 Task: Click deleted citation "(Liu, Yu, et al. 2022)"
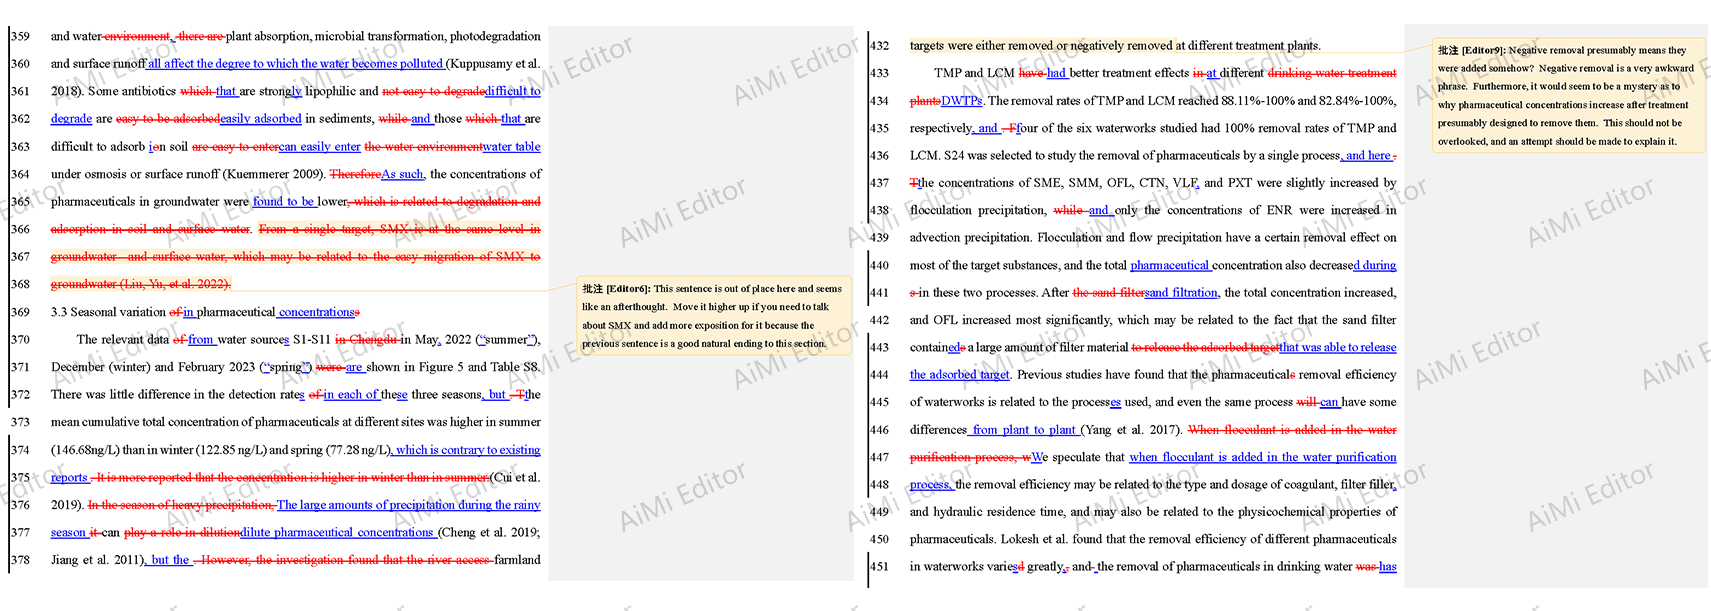point(175,284)
